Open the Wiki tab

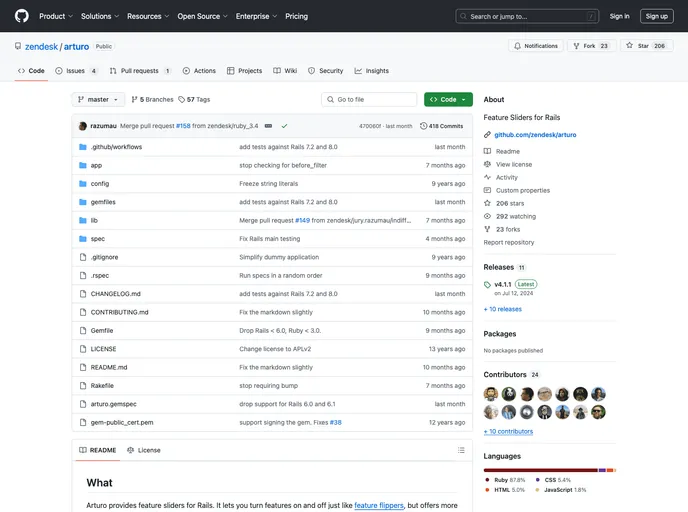(285, 71)
